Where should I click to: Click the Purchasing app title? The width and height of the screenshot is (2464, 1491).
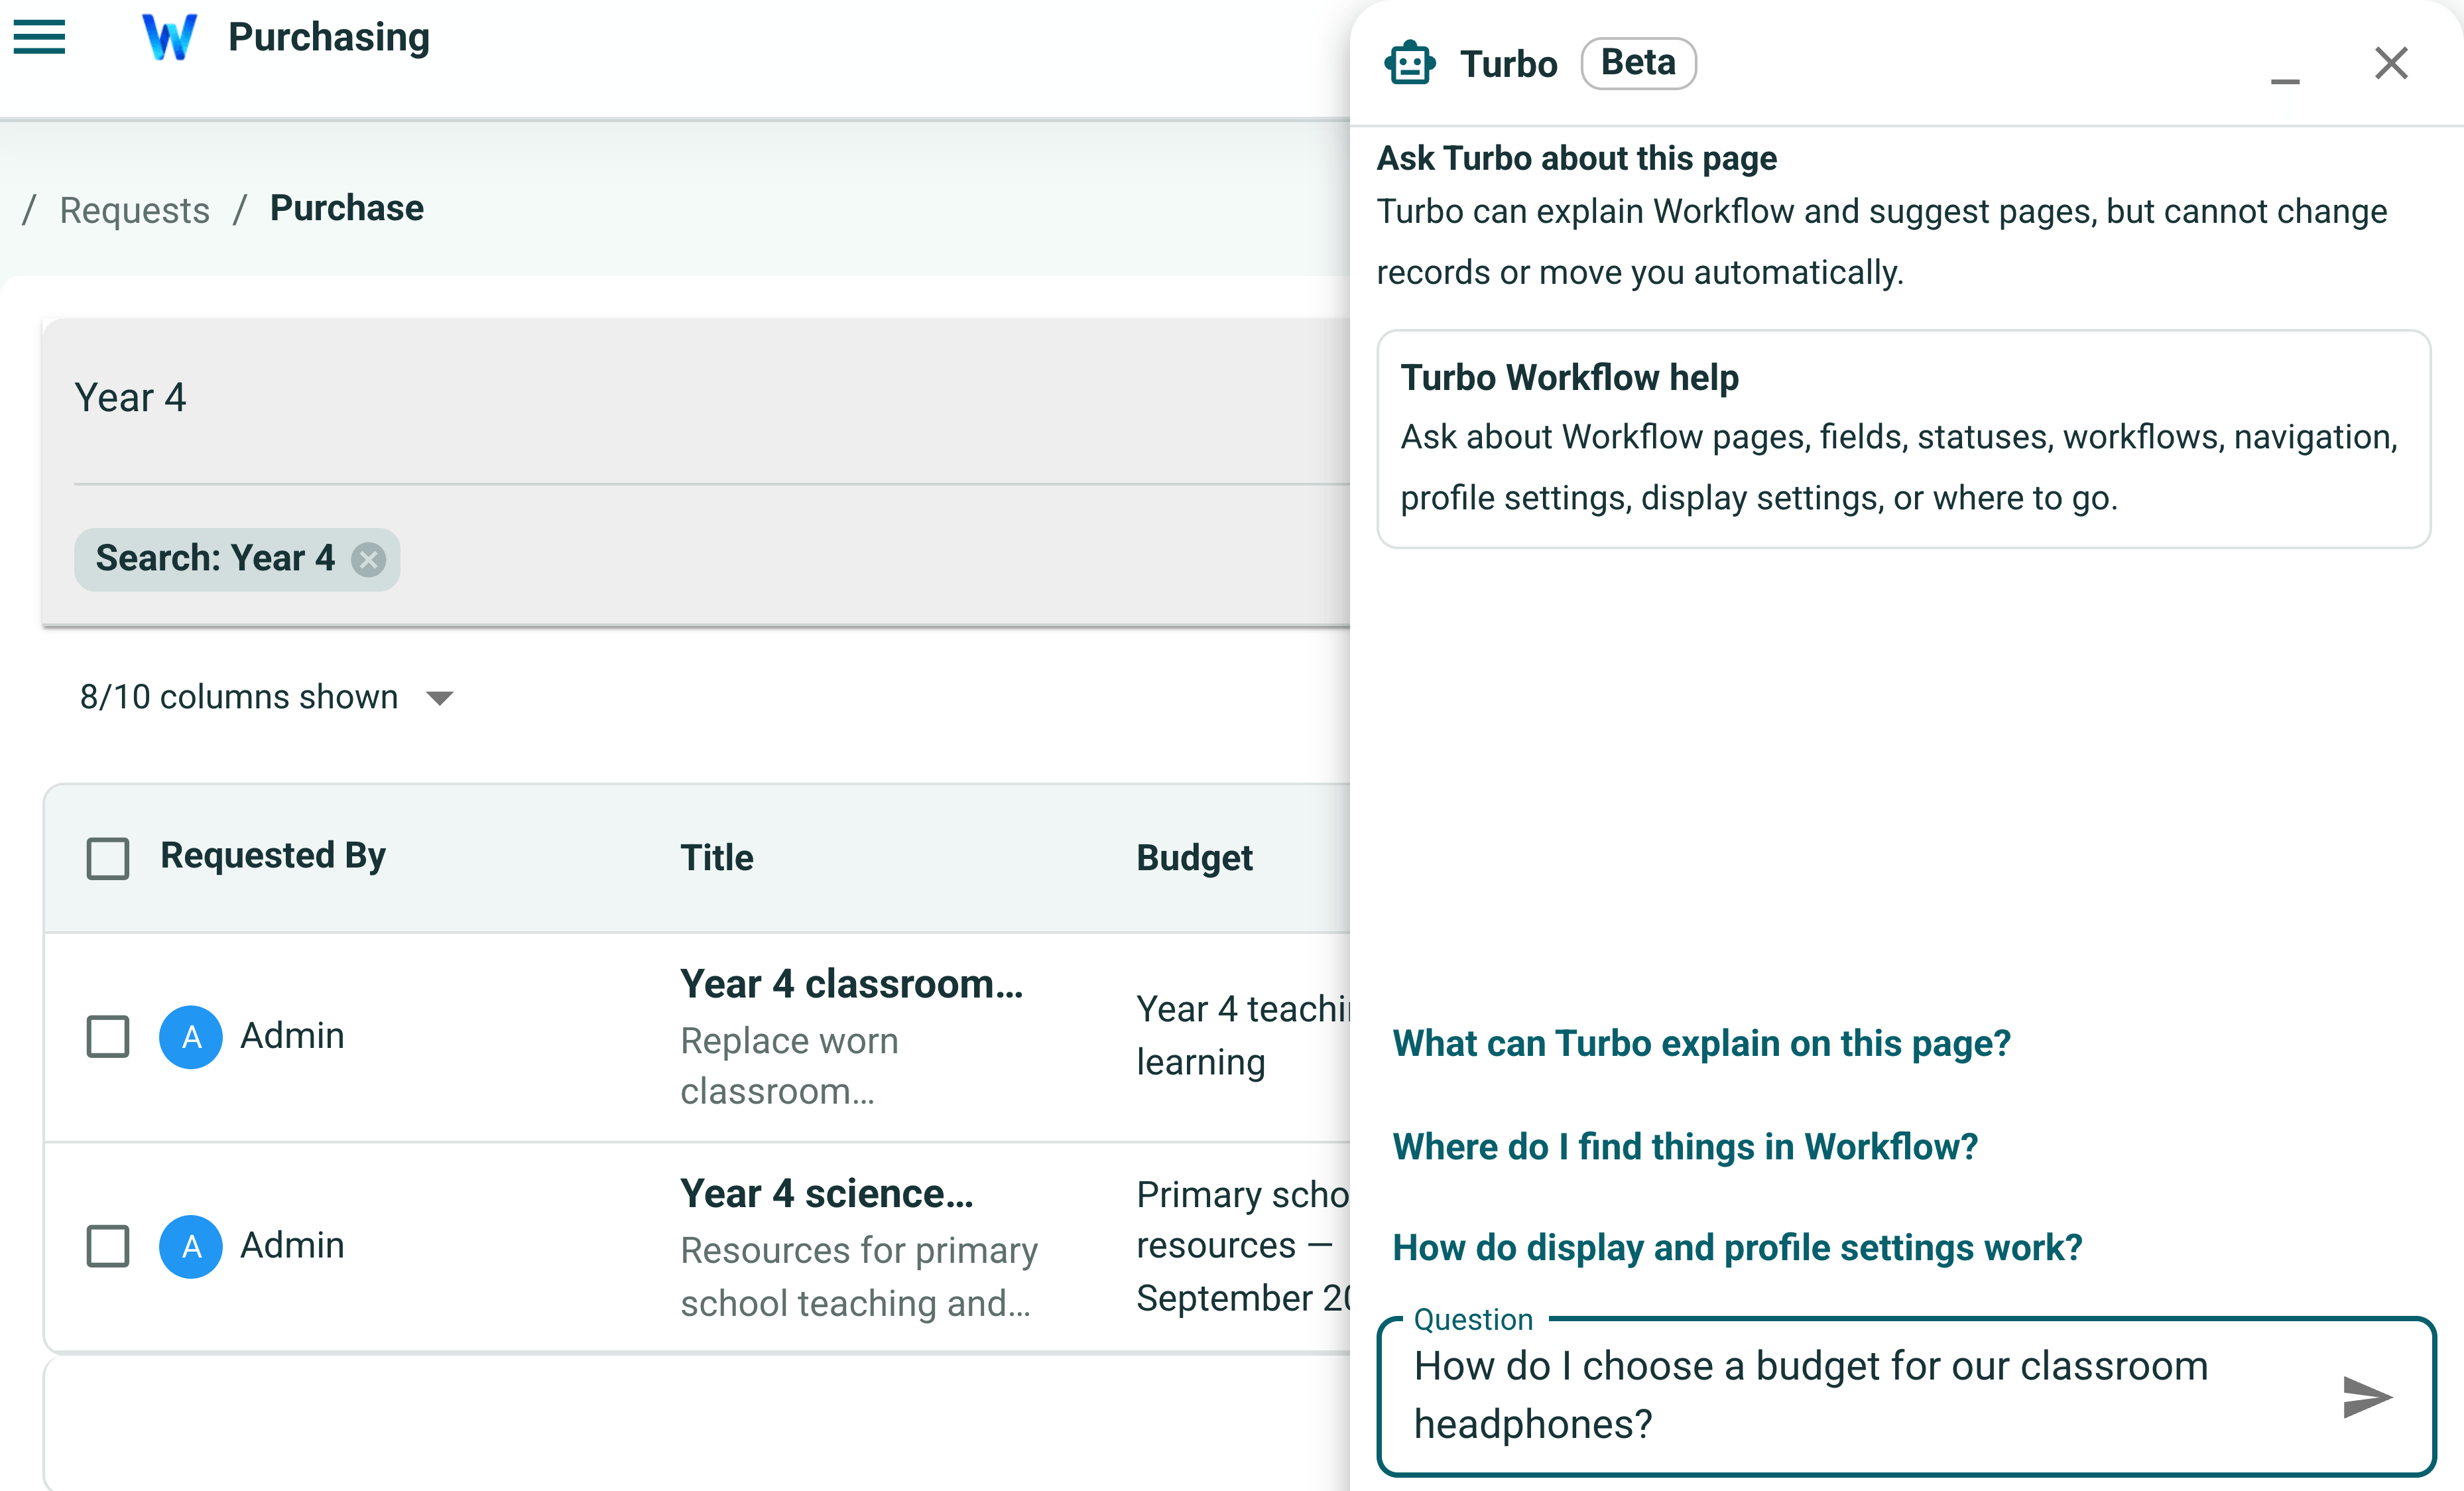click(x=329, y=37)
